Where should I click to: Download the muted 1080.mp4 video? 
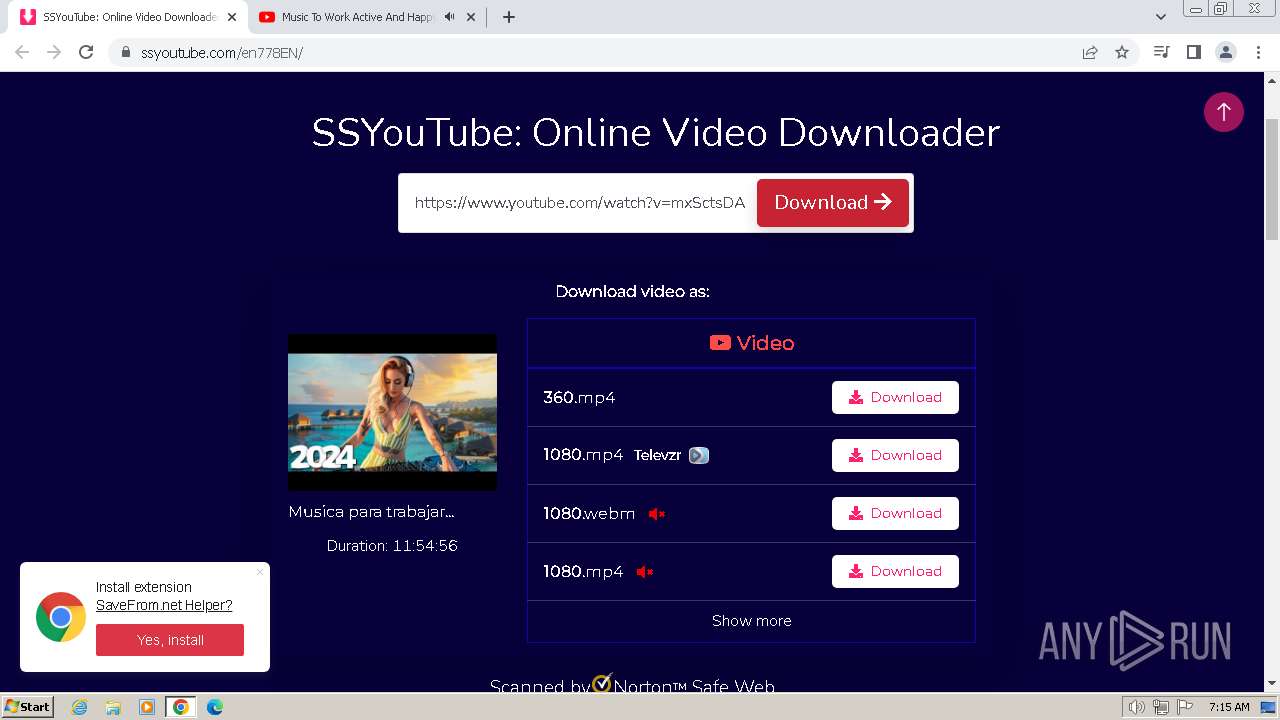[x=895, y=571]
